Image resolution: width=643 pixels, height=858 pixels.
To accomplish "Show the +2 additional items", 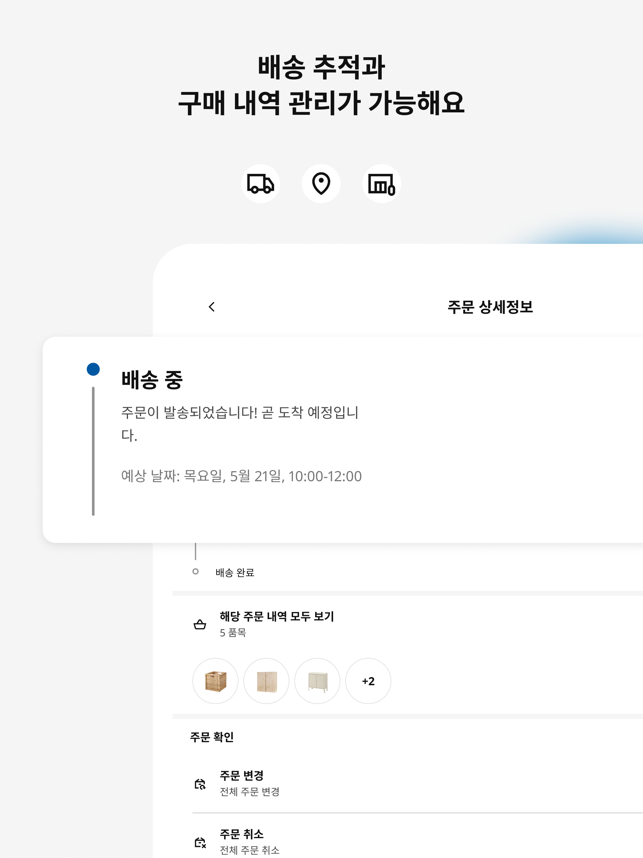I will point(368,681).
